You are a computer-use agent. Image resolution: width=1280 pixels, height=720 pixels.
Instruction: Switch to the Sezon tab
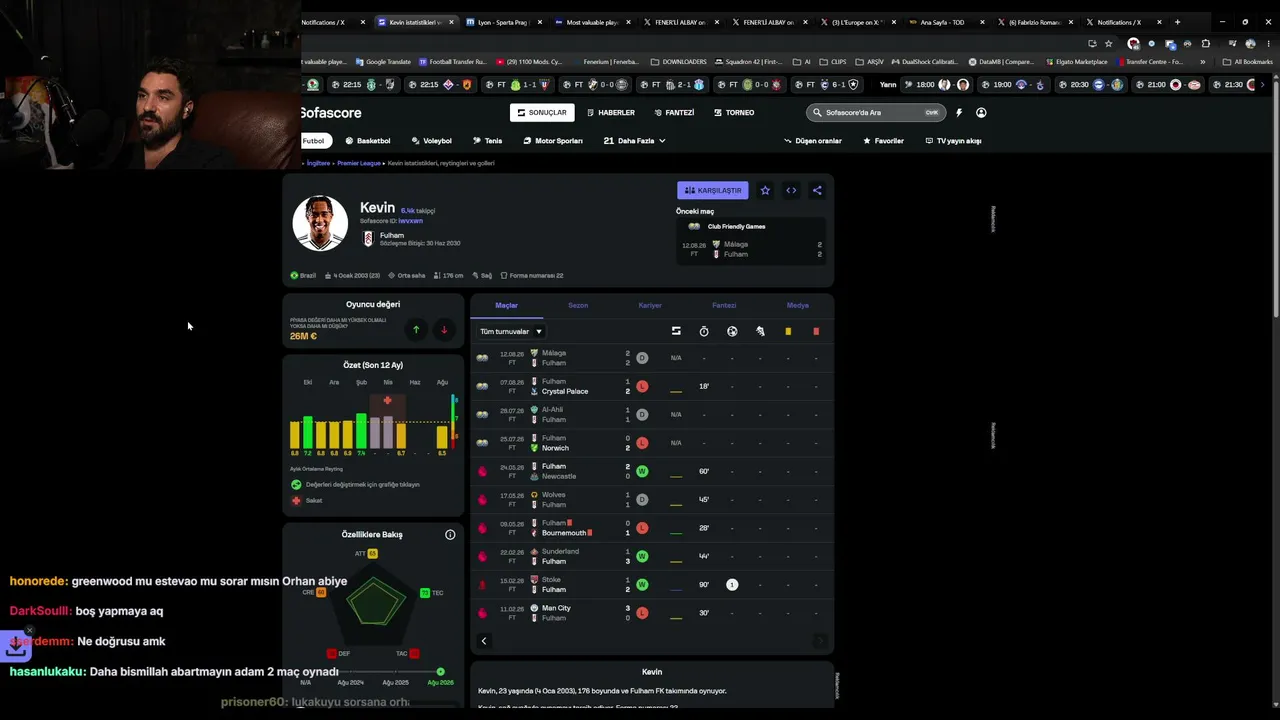pos(578,305)
